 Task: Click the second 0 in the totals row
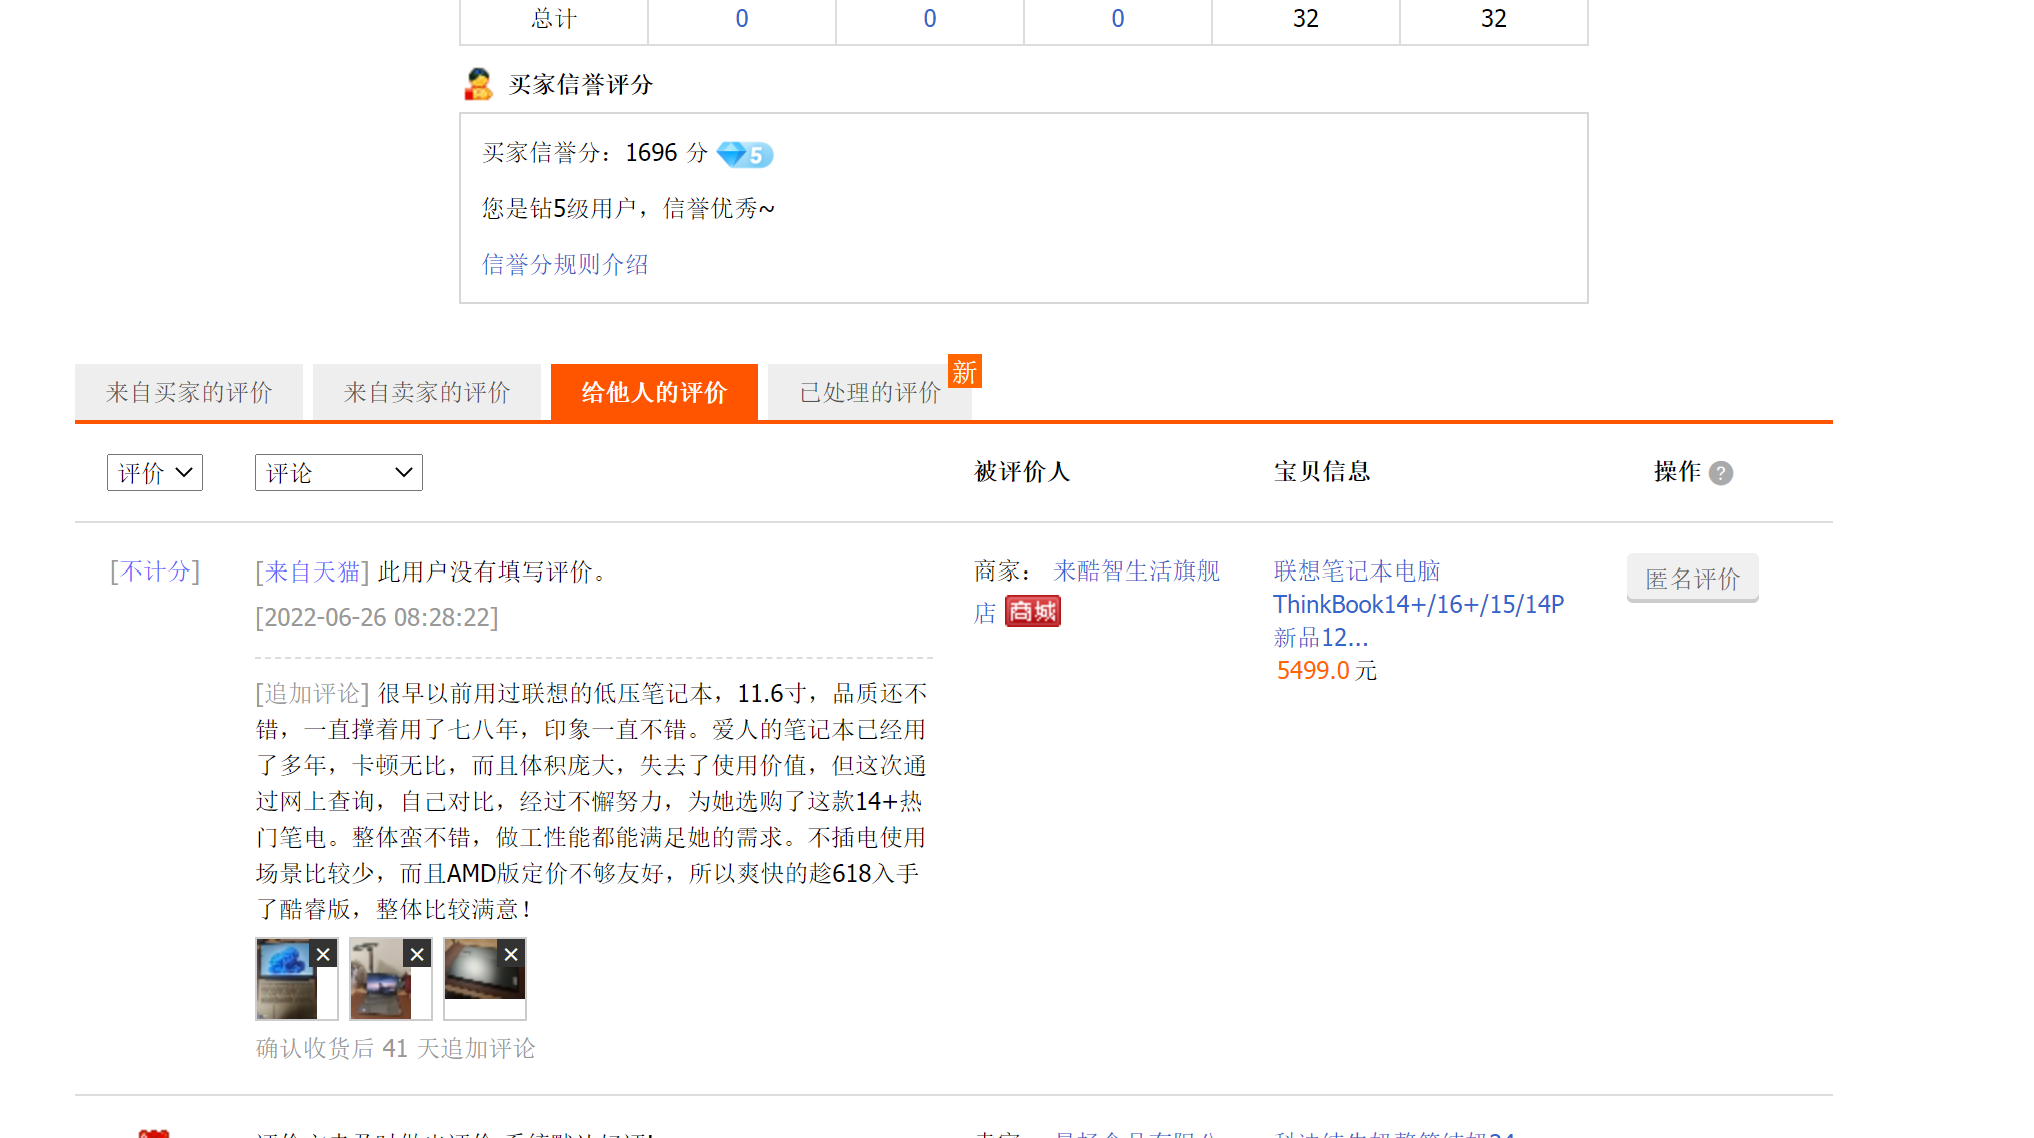(930, 19)
